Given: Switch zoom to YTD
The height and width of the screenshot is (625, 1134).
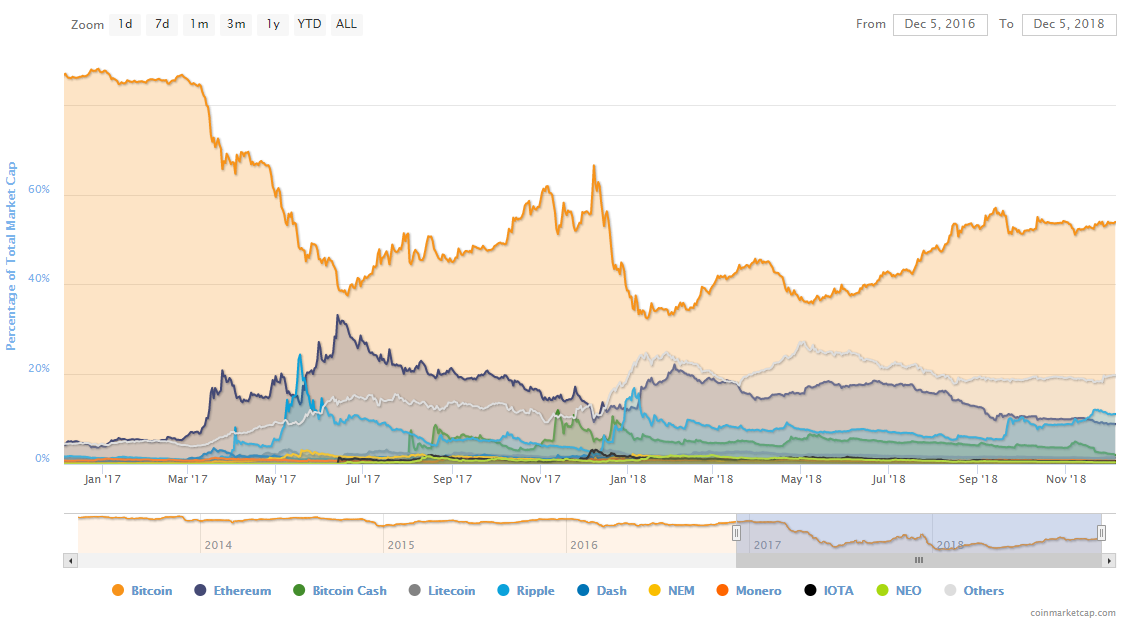Looking at the screenshot, I should pyautogui.click(x=309, y=24).
